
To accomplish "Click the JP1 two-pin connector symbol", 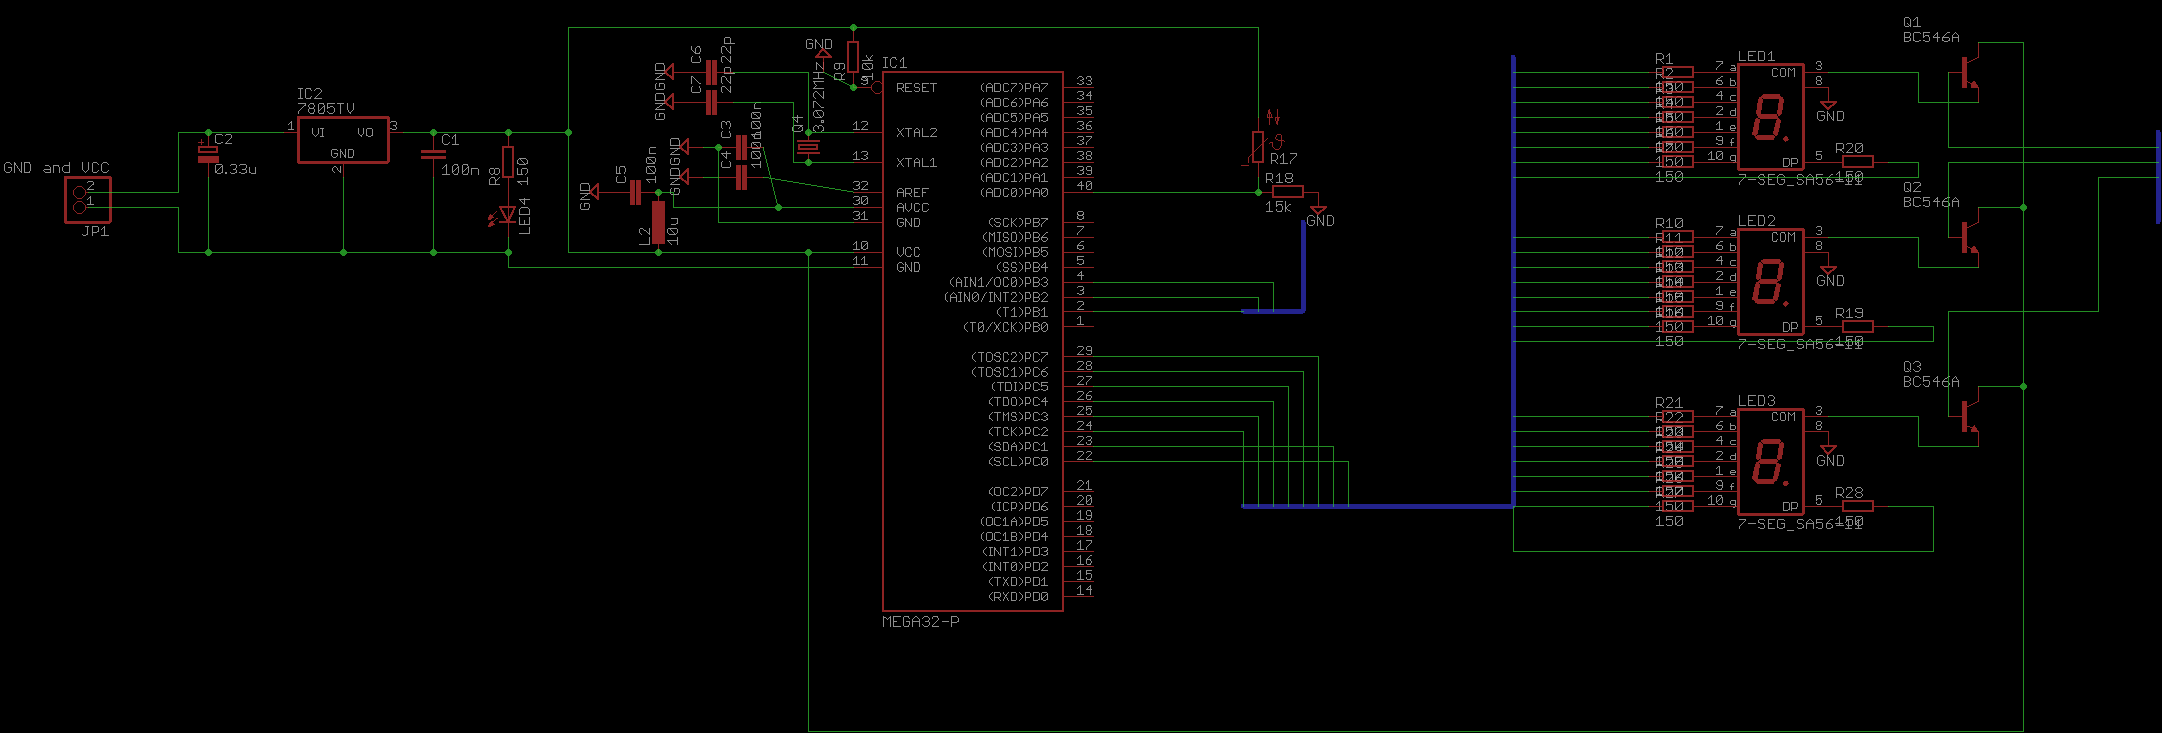I will point(88,200).
